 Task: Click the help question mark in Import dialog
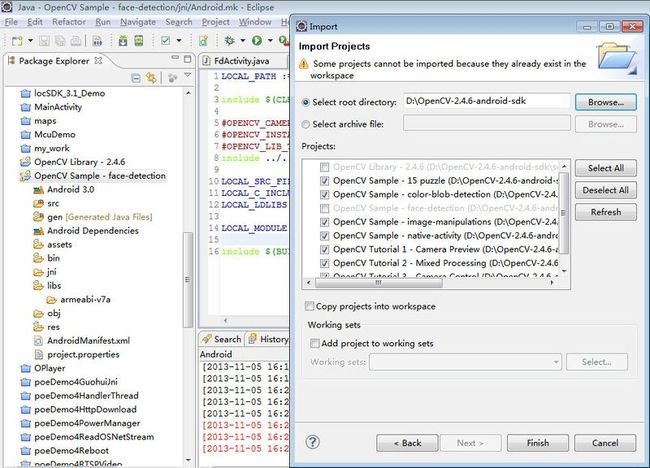click(313, 442)
